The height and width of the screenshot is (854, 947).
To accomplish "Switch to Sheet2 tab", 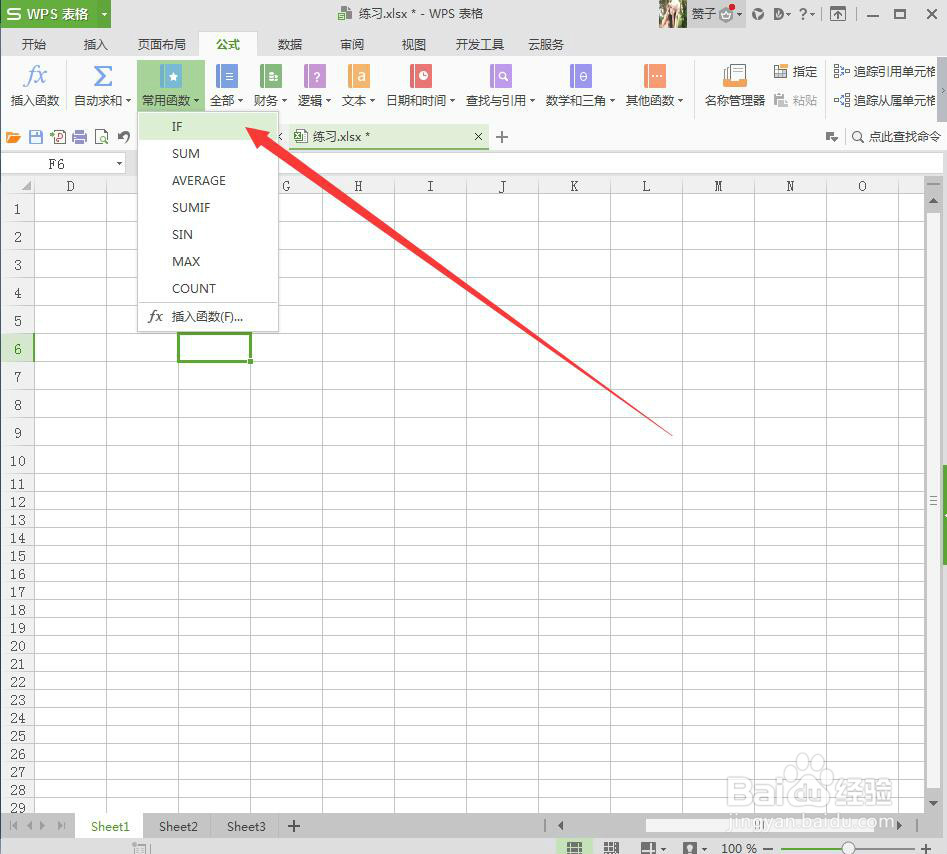I will tap(178, 826).
